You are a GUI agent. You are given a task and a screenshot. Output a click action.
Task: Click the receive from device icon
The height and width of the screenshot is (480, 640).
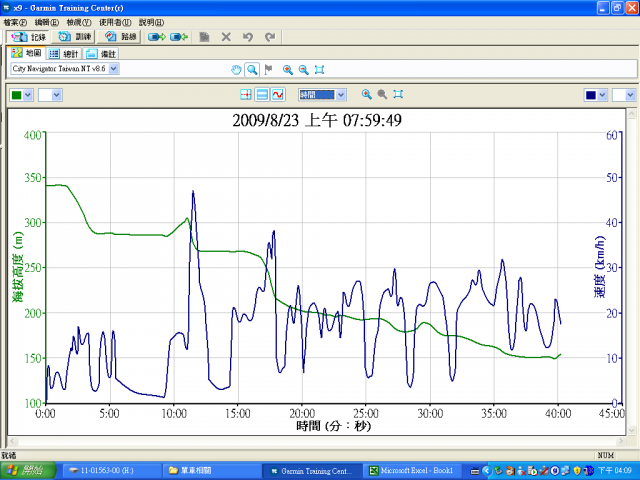pyautogui.click(x=179, y=37)
